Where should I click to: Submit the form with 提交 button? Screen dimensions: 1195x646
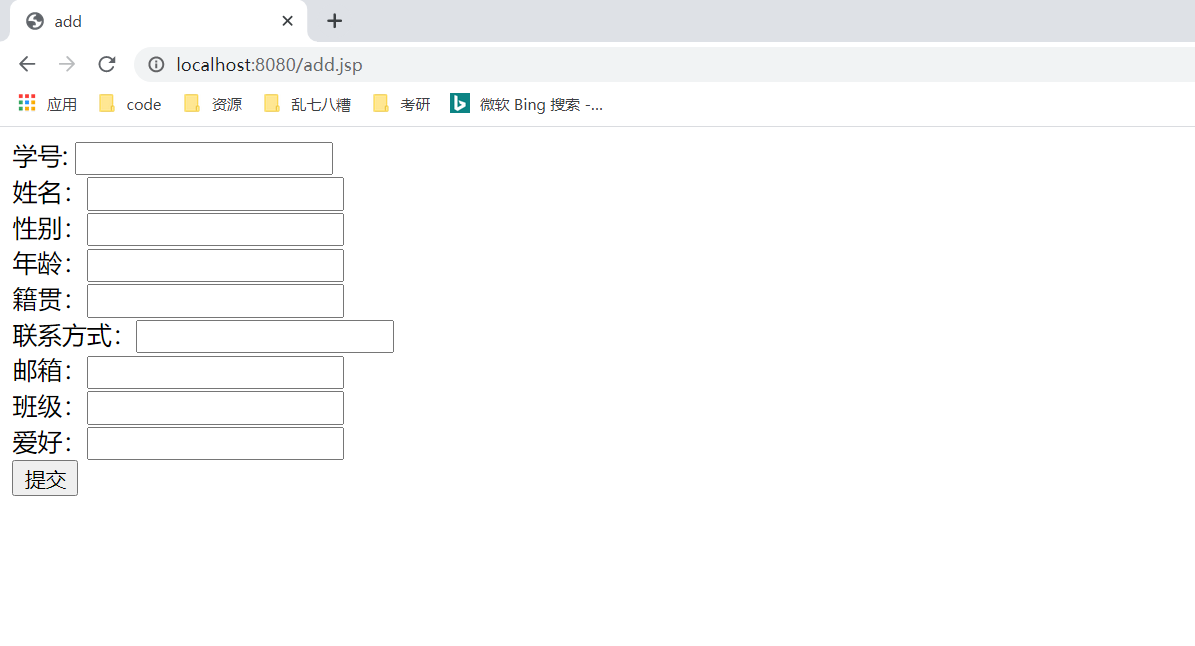coord(45,478)
